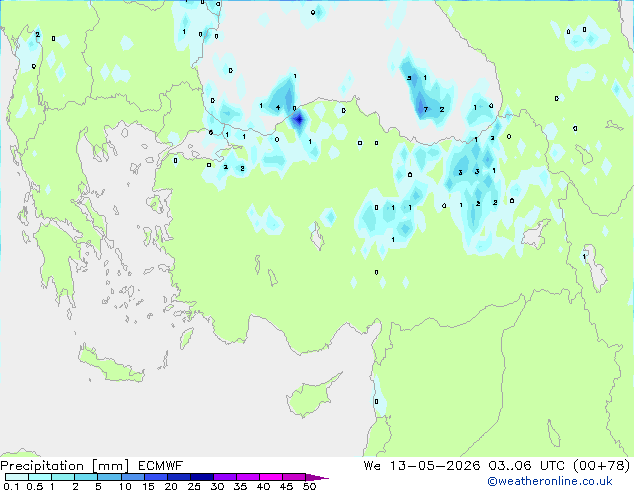The height and width of the screenshot is (490, 634).
Task: Click the "0.5" legend tick label
Action: [34, 486]
